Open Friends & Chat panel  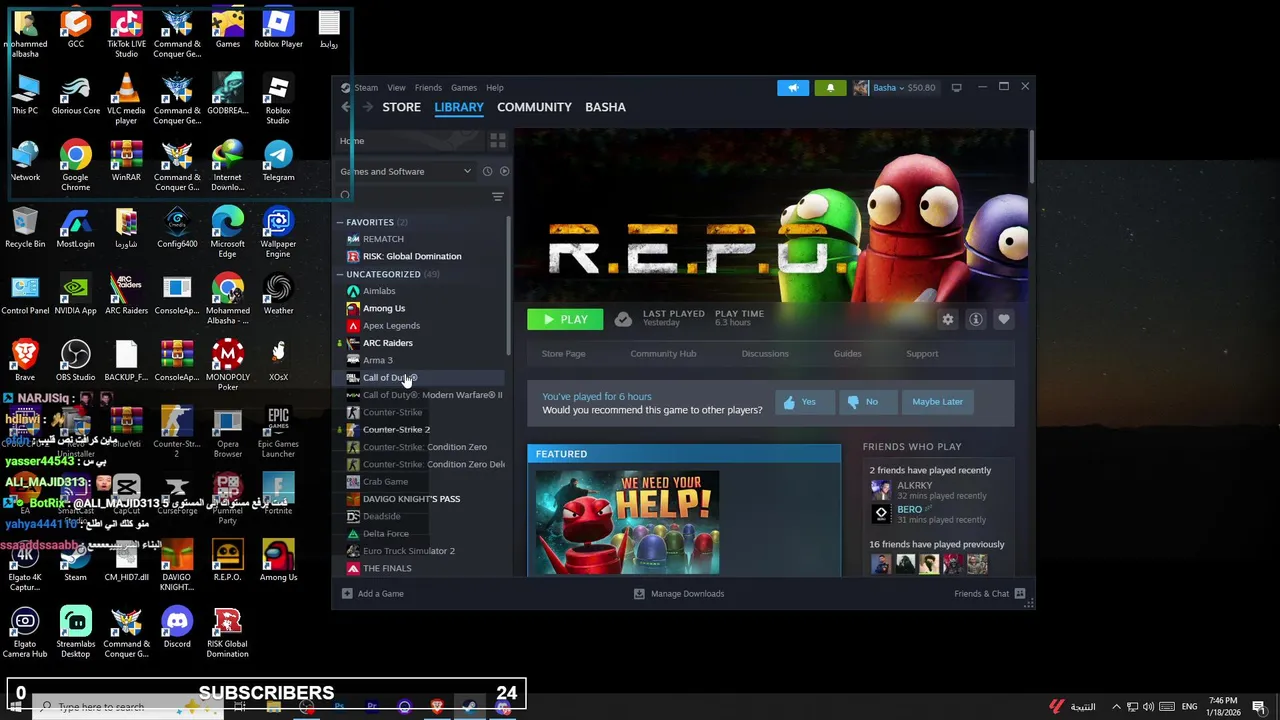click(990, 593)
